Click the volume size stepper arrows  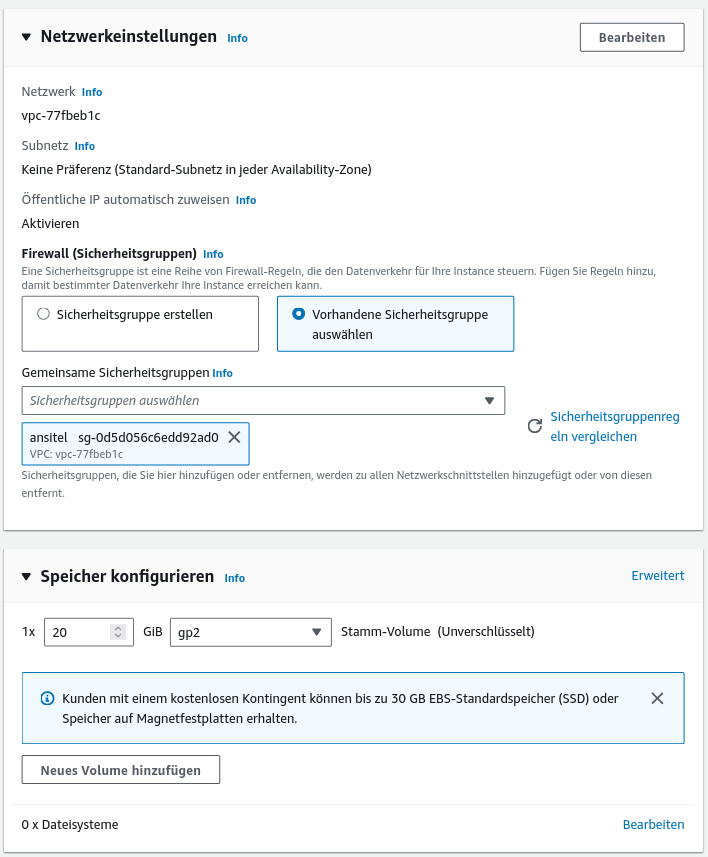[x=118, y=632]
